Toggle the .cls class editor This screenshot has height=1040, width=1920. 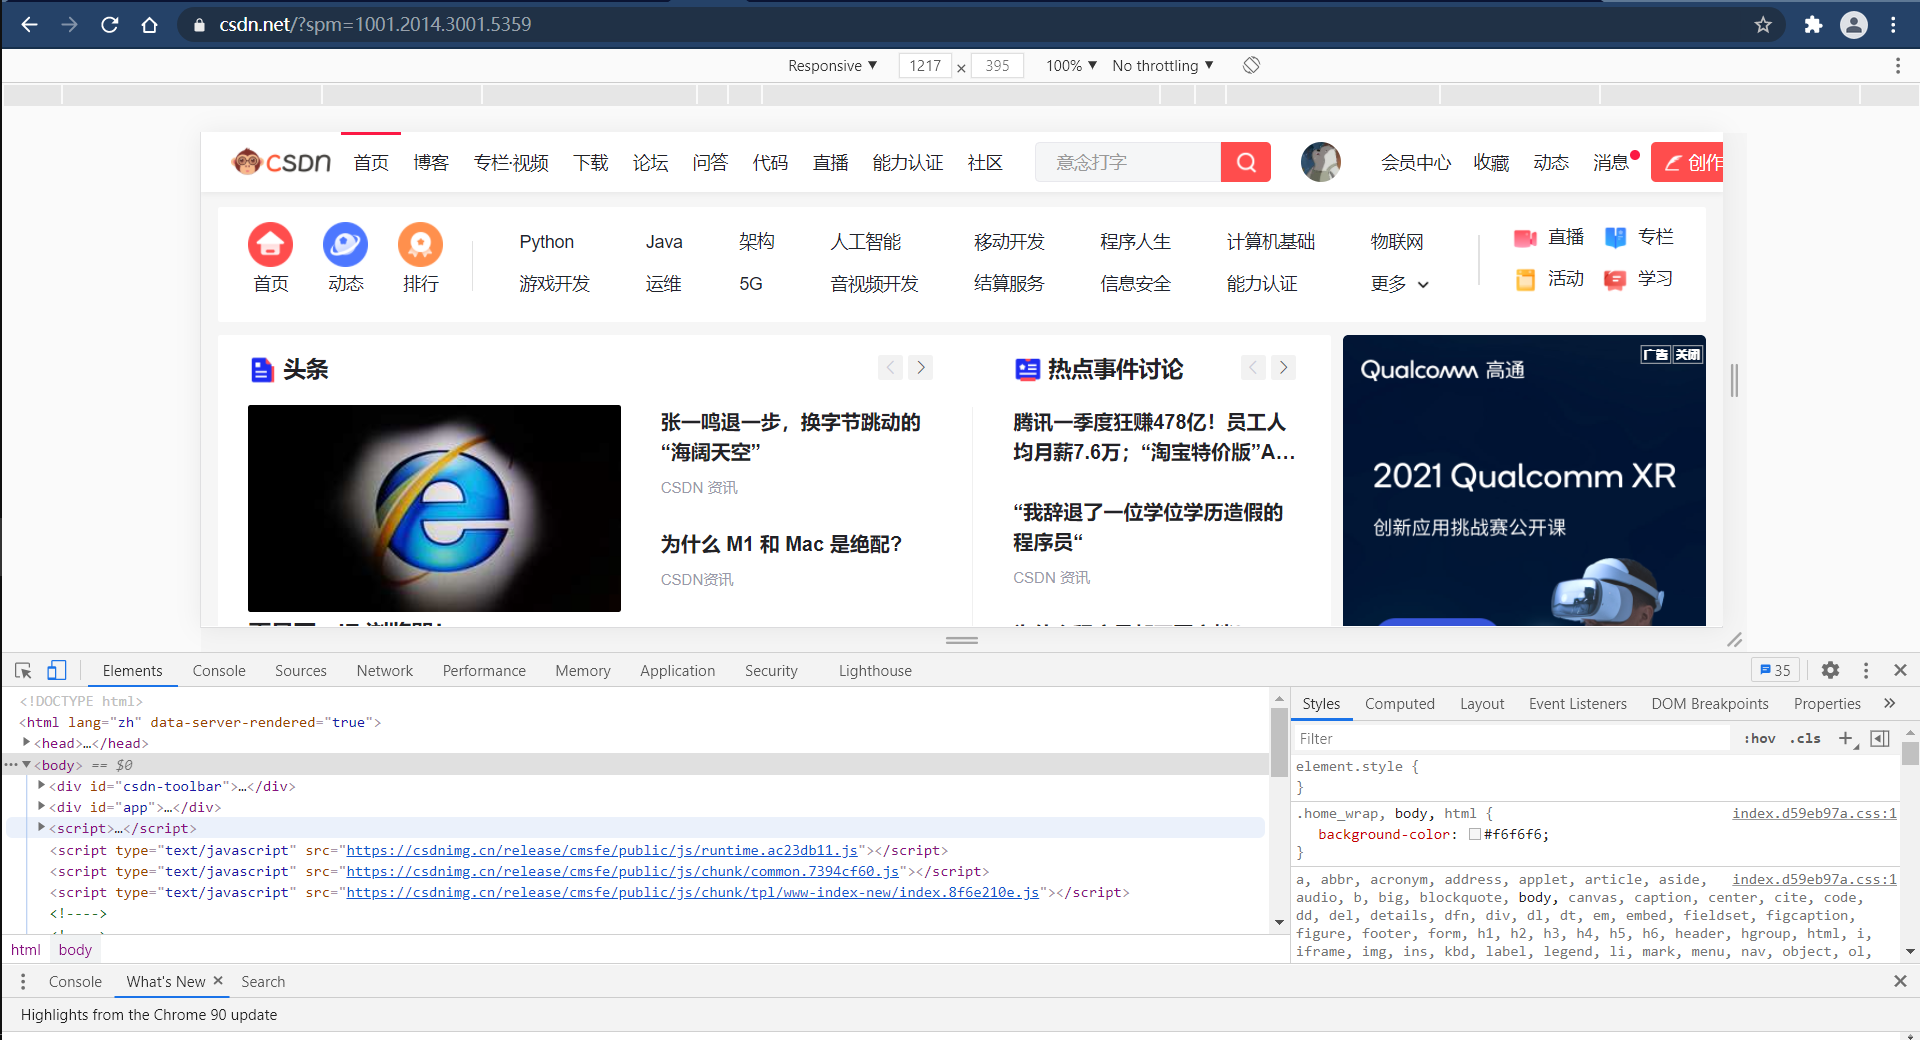point(1805,738)
